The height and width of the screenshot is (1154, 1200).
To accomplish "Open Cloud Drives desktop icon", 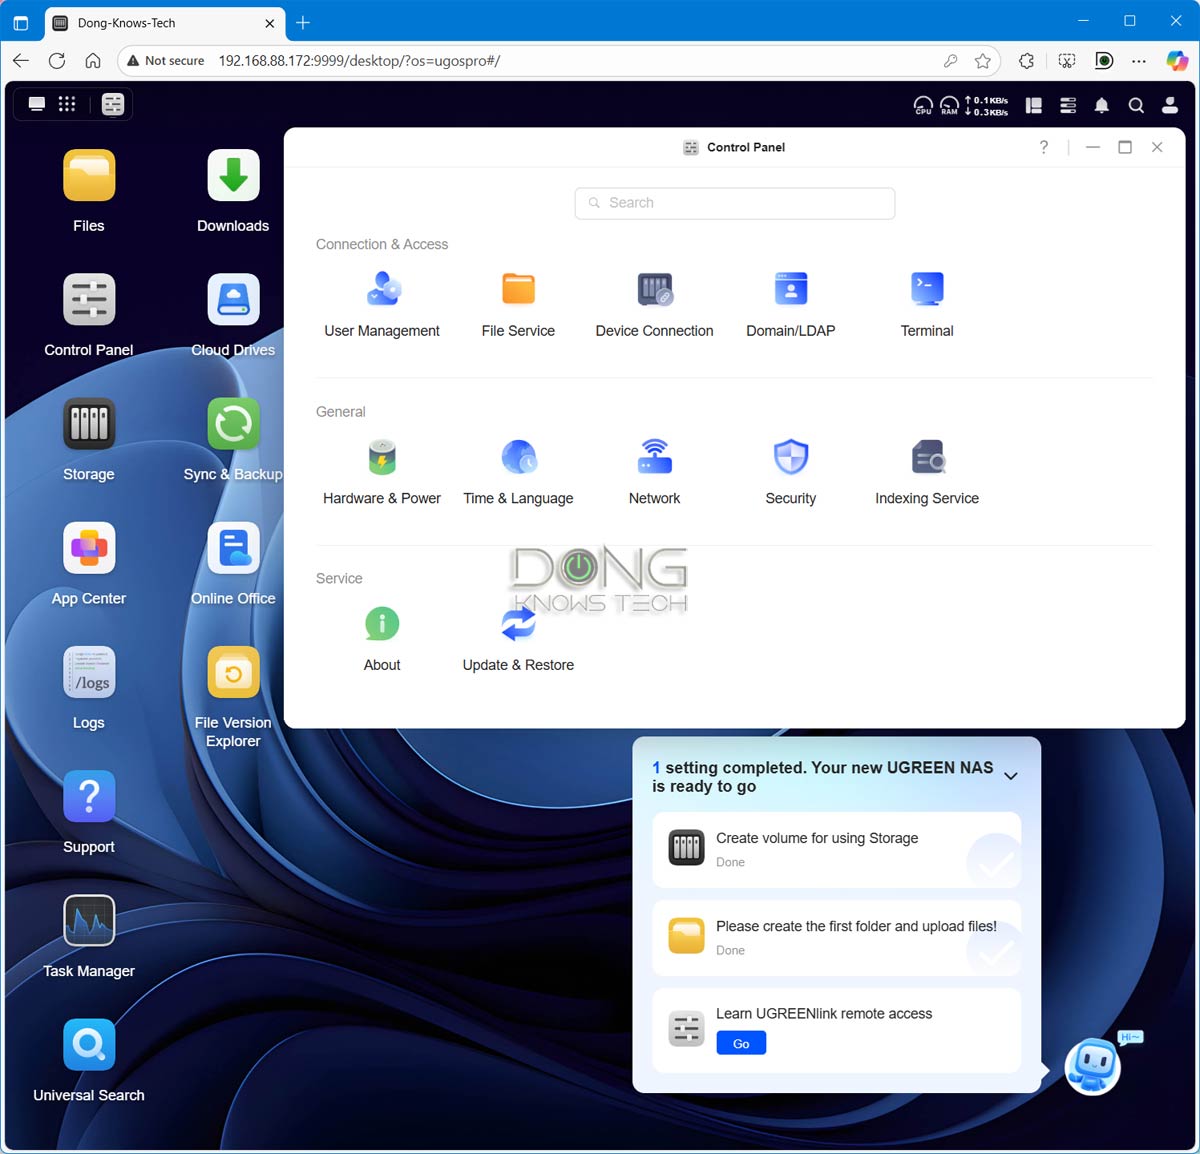I will pos(233,300).
